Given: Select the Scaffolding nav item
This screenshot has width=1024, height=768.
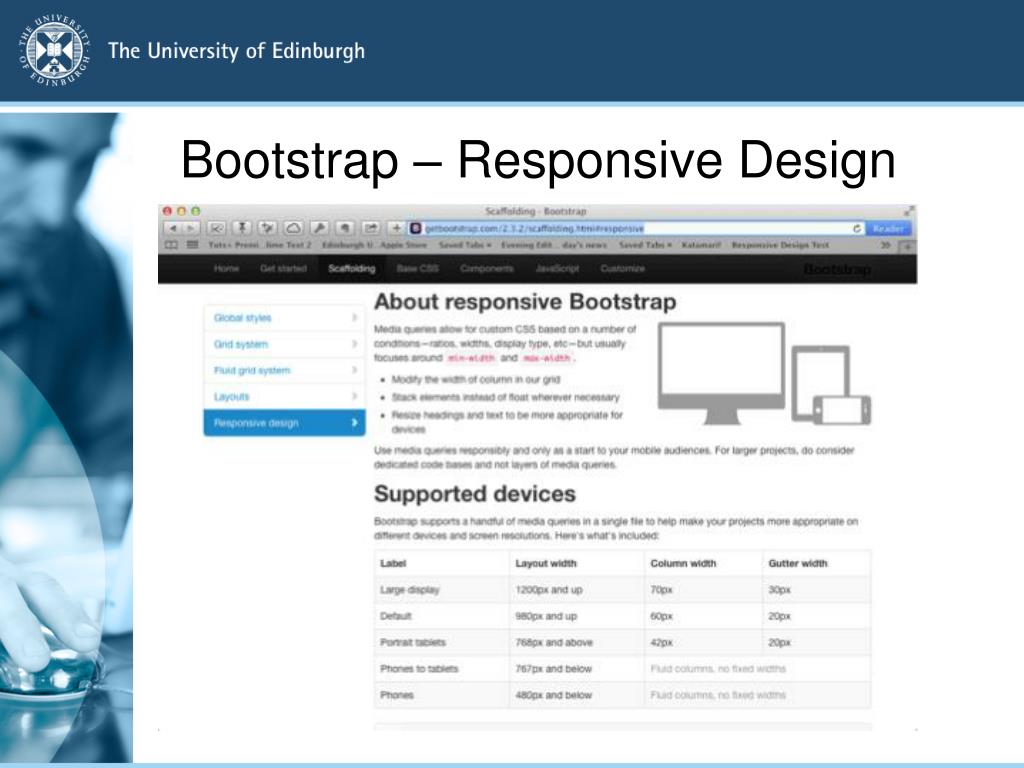Looking at the screenshot, I should pos(352,268).
